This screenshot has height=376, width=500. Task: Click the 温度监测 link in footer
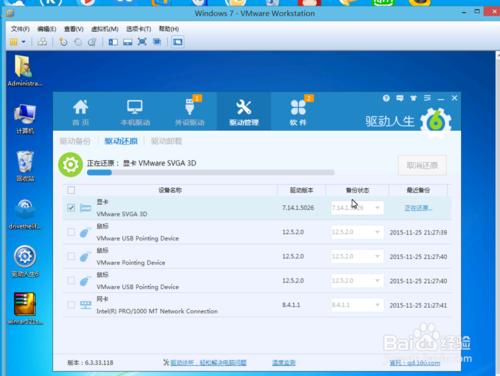[284, 362]
